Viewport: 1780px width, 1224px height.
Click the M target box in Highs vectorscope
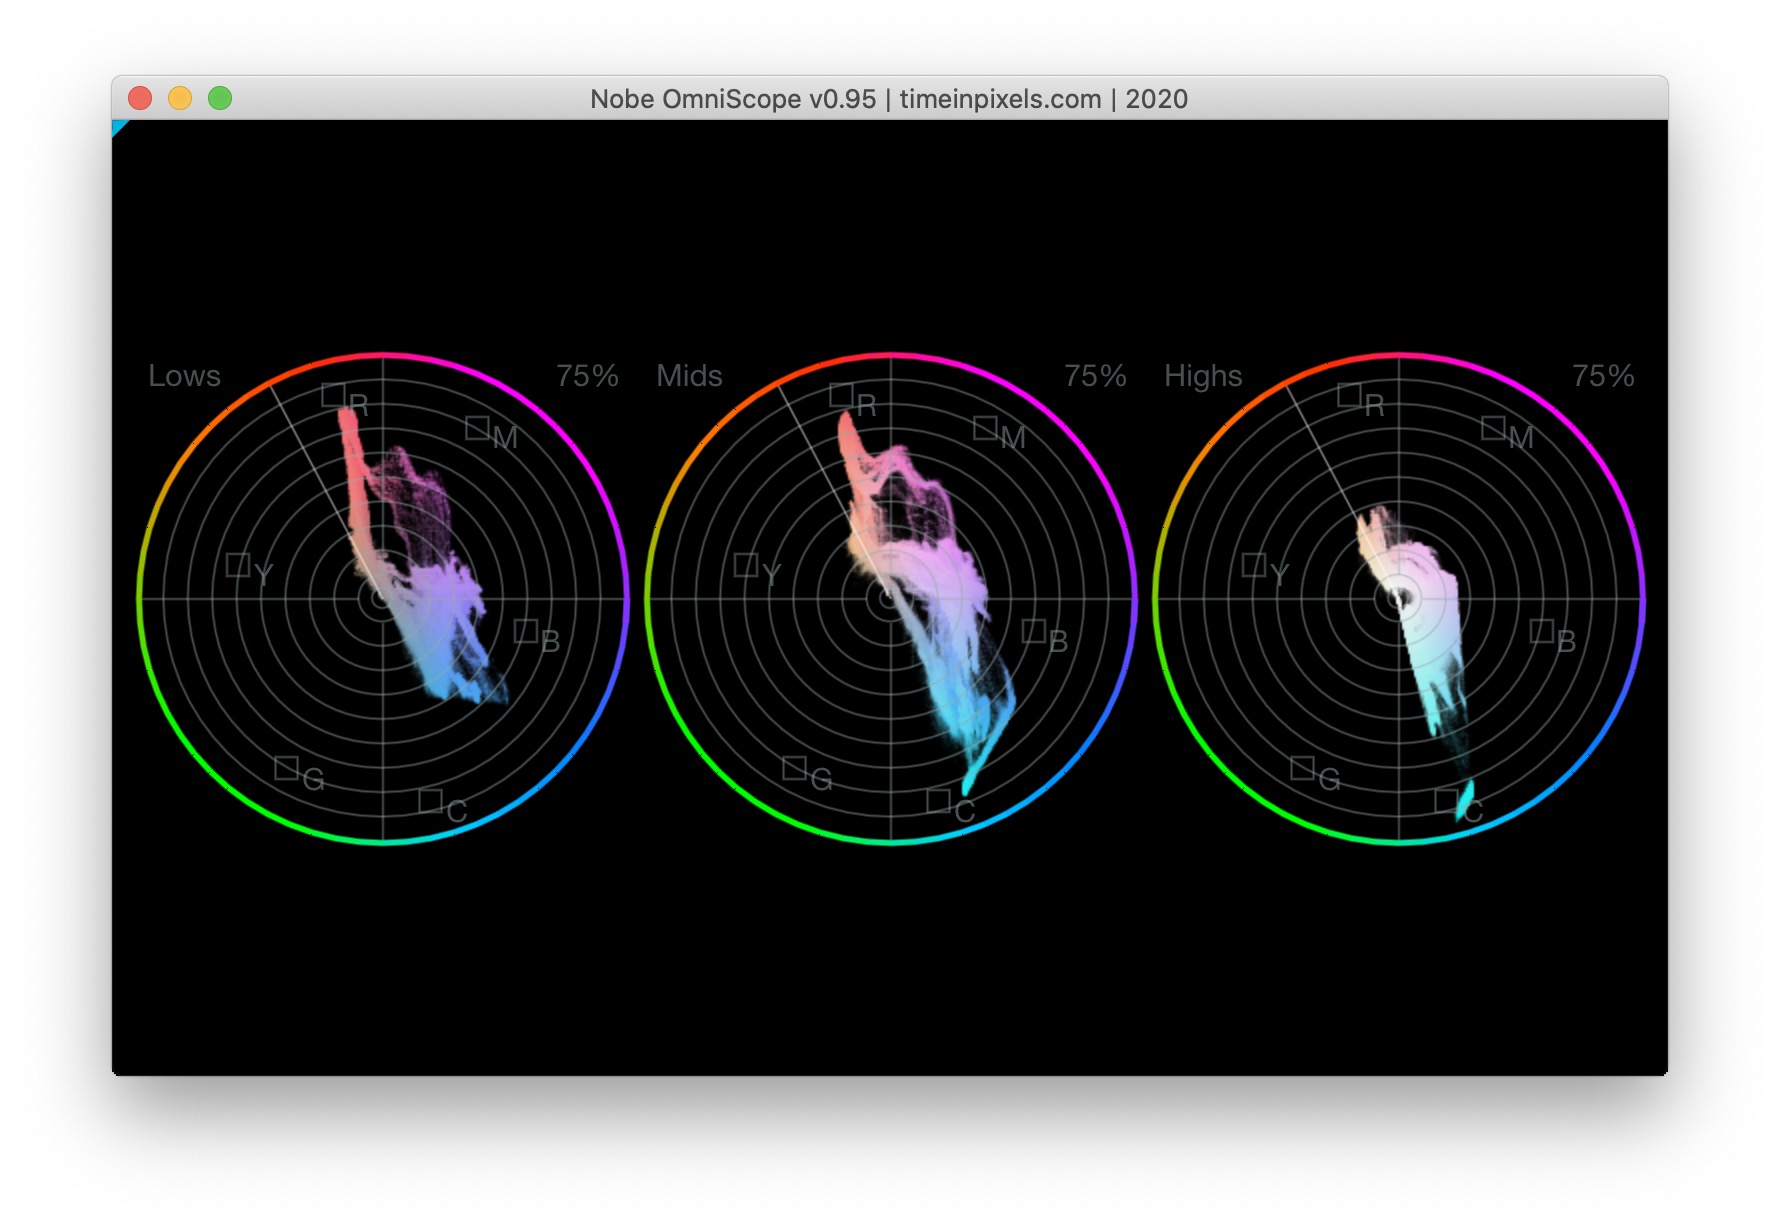[1493, 428]
